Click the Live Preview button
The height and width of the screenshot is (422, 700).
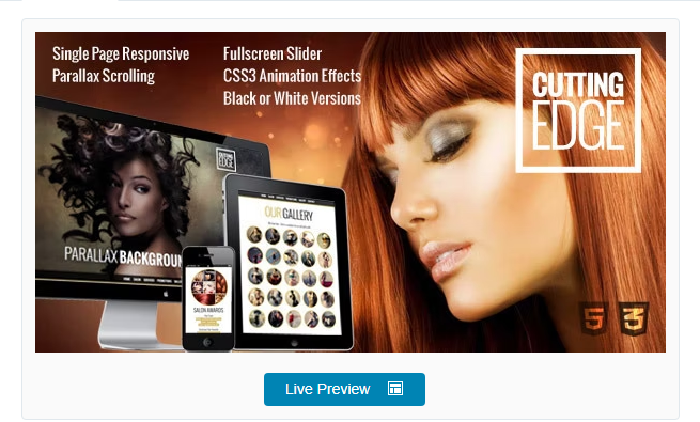click(x=344, y=389)
